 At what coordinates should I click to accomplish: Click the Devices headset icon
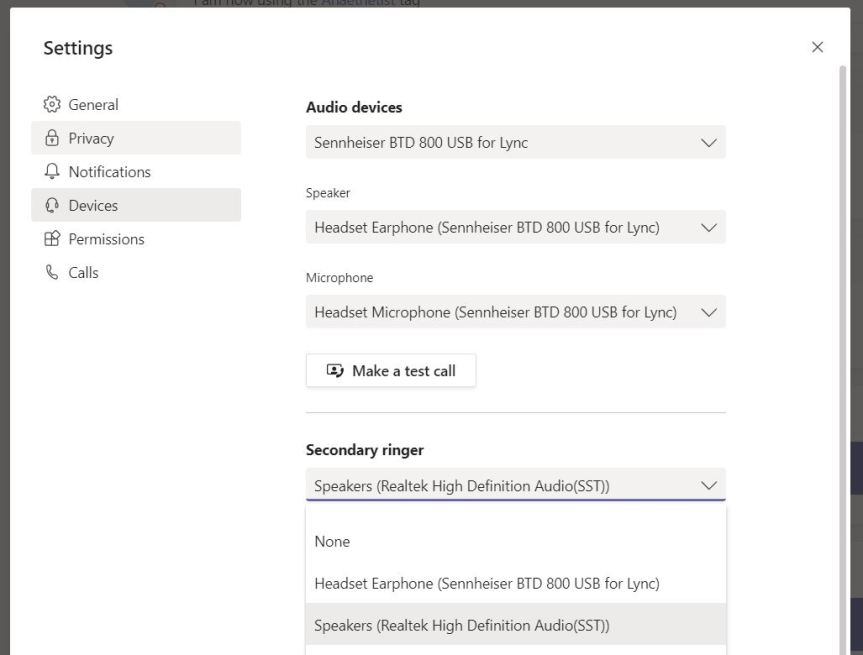(x=53, y=206)
